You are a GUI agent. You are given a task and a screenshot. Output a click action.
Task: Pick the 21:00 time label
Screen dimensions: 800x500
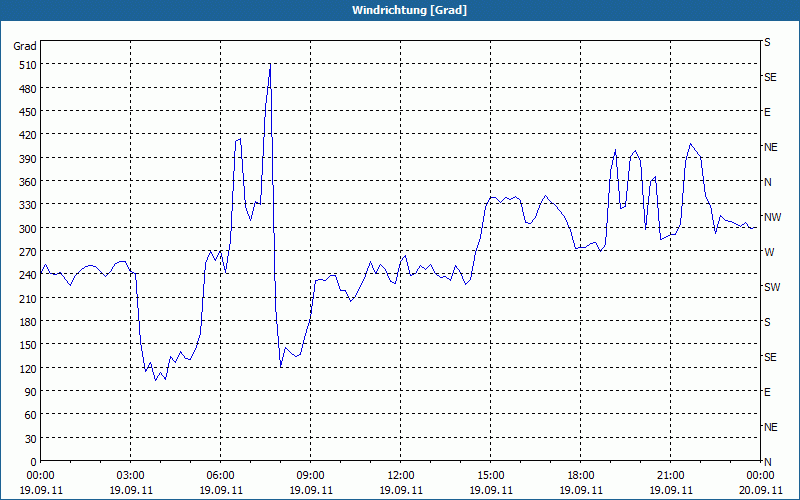click(x=670, y=476)
